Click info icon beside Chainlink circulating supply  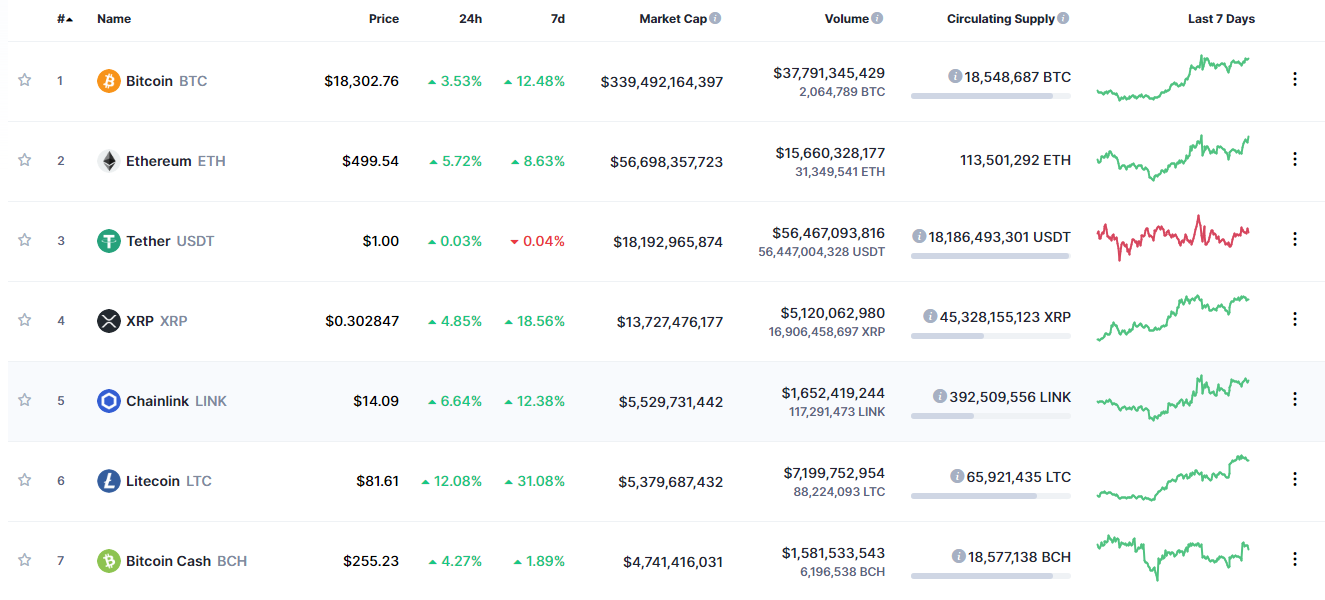pos(939,396)
